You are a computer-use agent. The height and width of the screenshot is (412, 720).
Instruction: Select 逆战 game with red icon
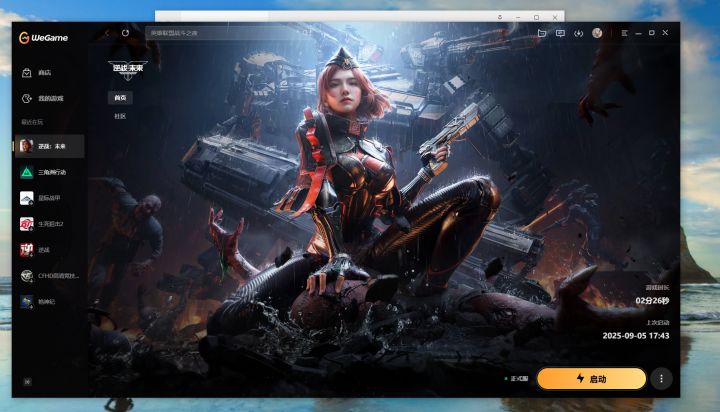point(49,250)
